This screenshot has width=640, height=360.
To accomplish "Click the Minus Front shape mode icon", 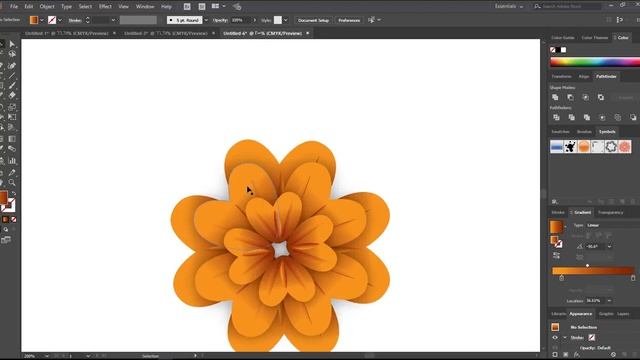I will pyautogui.click(x=570, y=97).
